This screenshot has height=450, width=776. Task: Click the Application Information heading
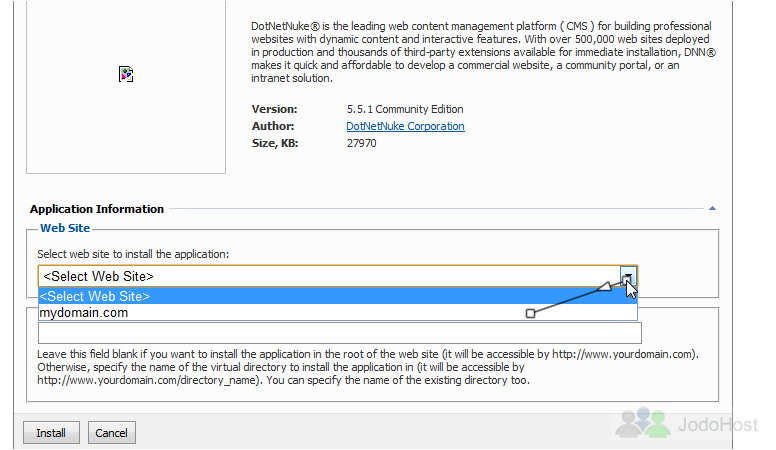pos(97,209)
